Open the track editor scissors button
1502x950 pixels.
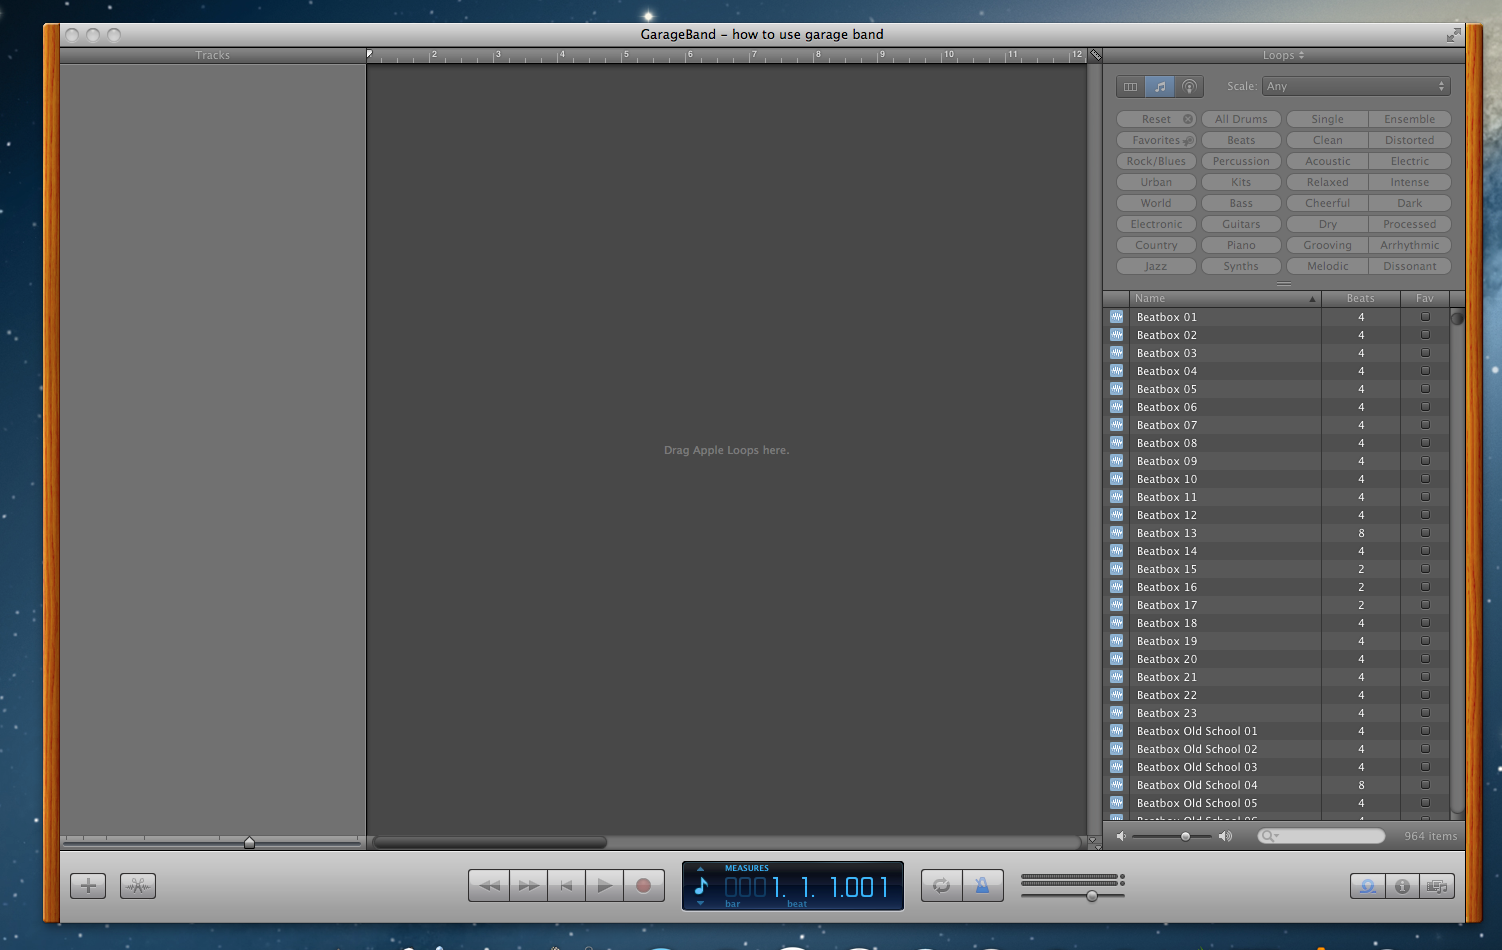coord(138,886)
